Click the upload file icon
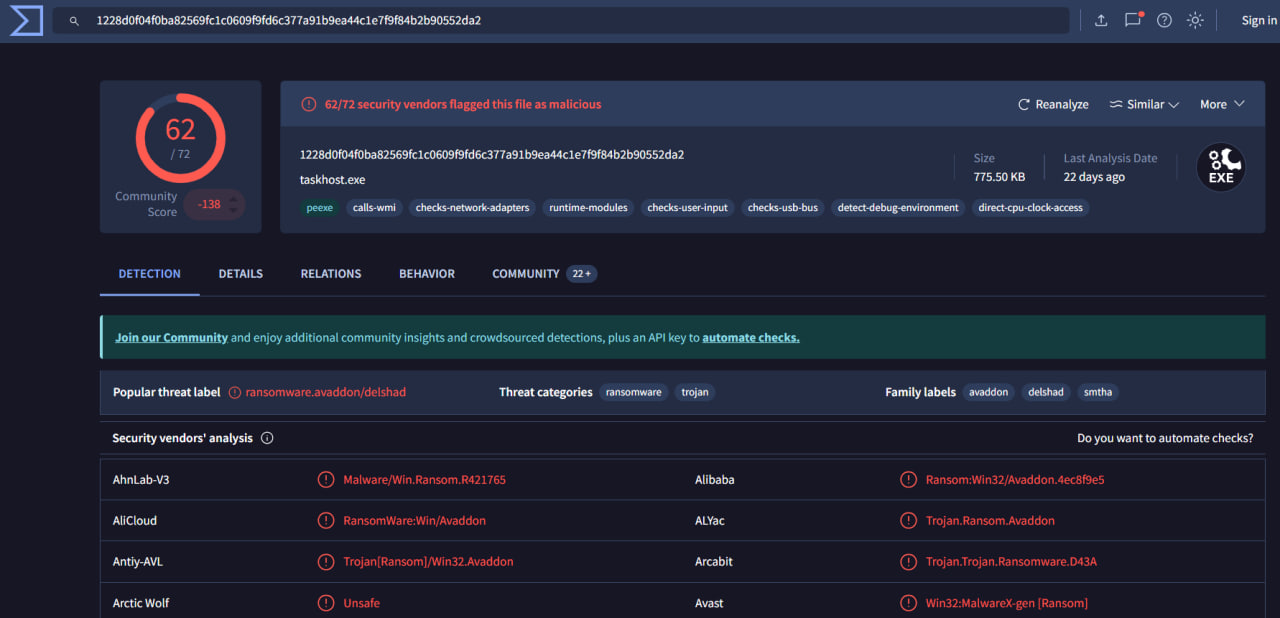The height and width of the screenshot is (618, 1280). point(1101,21)
